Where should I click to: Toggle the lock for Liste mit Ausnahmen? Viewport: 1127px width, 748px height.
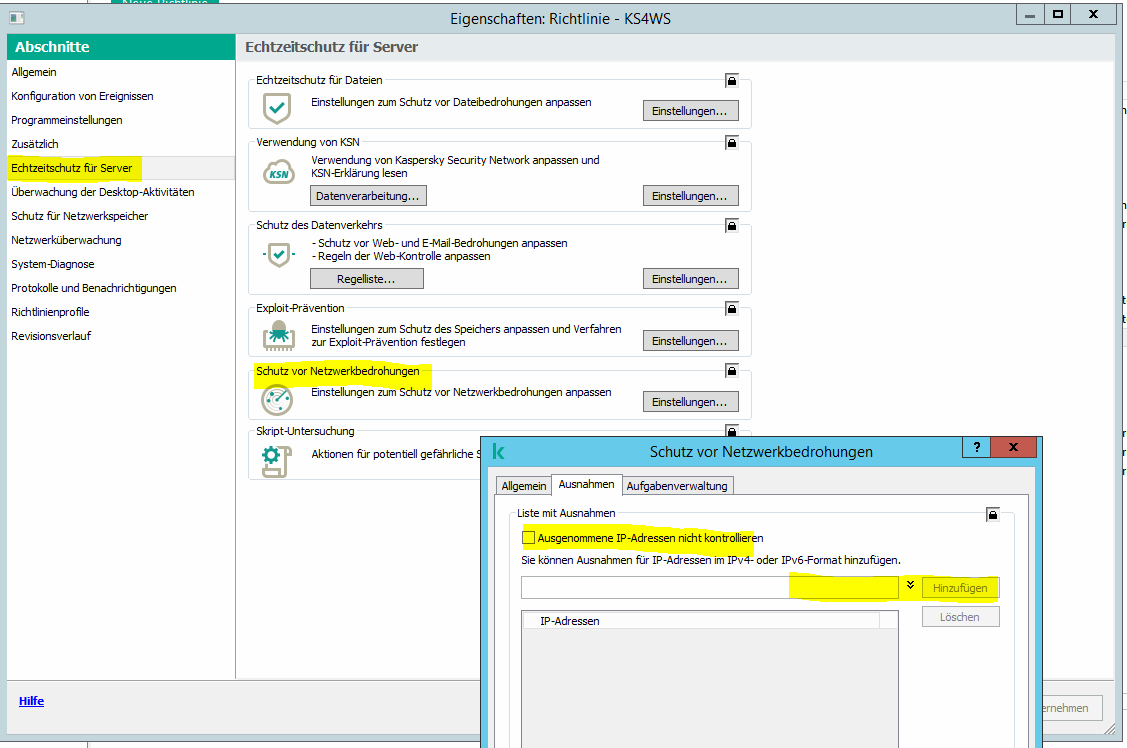pos(992,515)
